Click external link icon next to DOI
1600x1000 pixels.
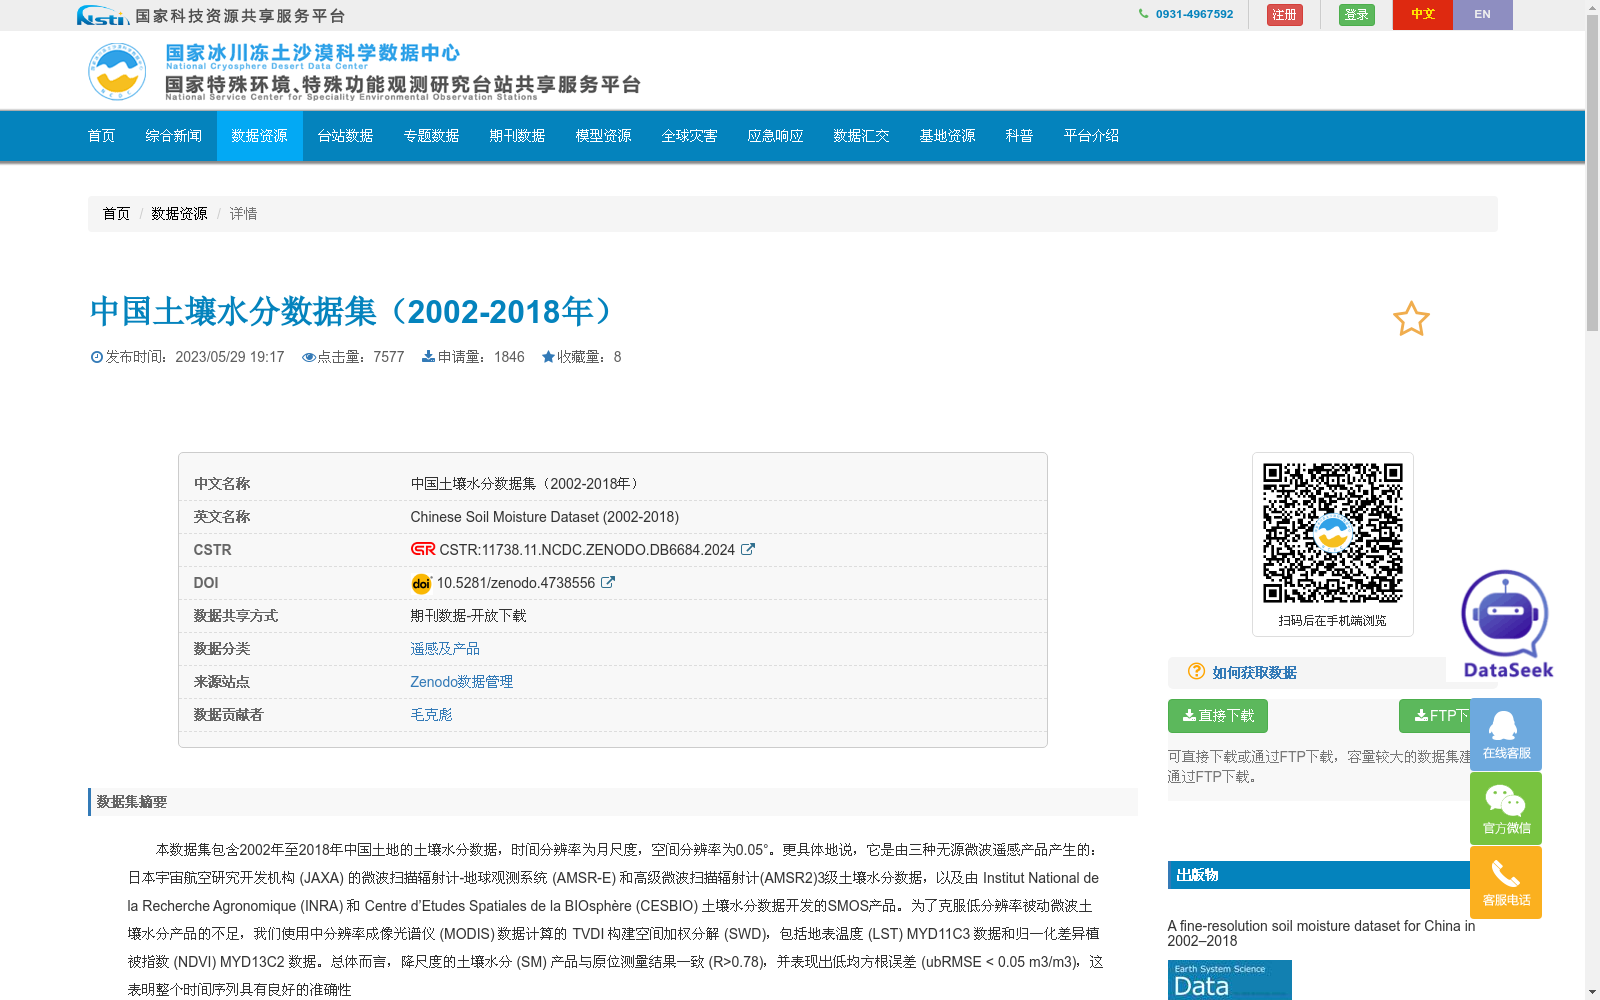click(607, 582)
